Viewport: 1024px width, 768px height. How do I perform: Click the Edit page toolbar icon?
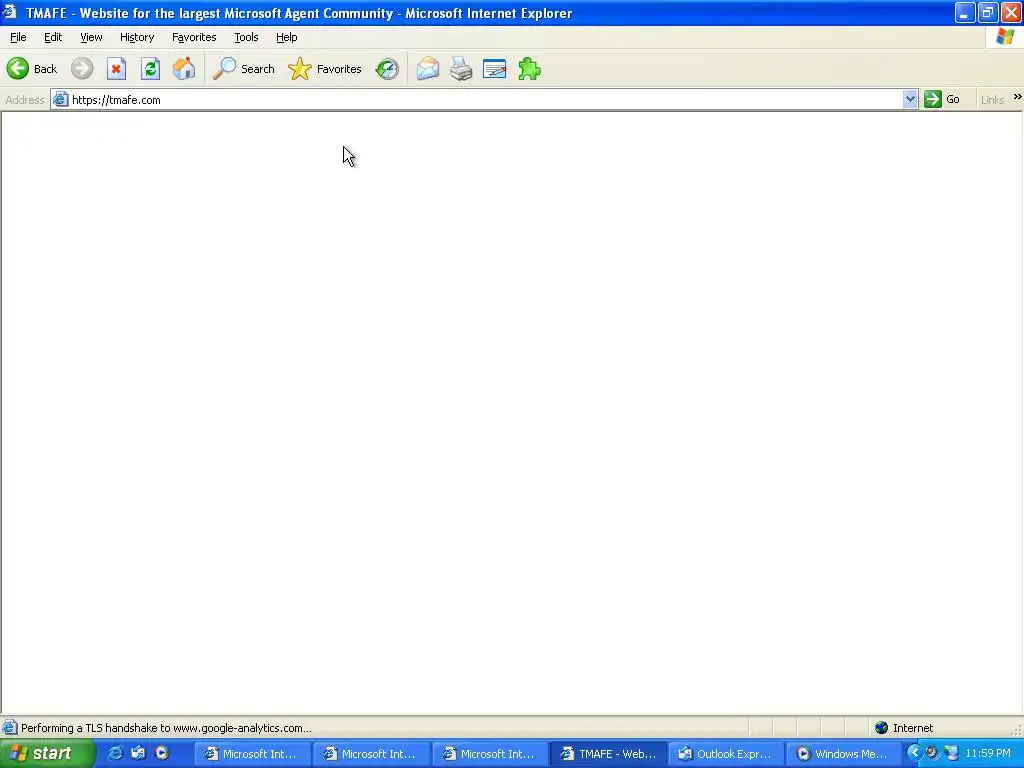point(494,69)
